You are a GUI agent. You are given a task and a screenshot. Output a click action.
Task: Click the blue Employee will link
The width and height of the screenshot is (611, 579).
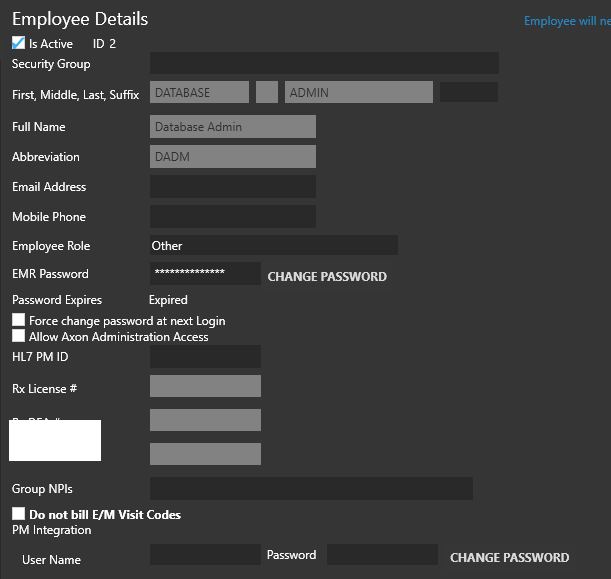(x=566, y=21)
